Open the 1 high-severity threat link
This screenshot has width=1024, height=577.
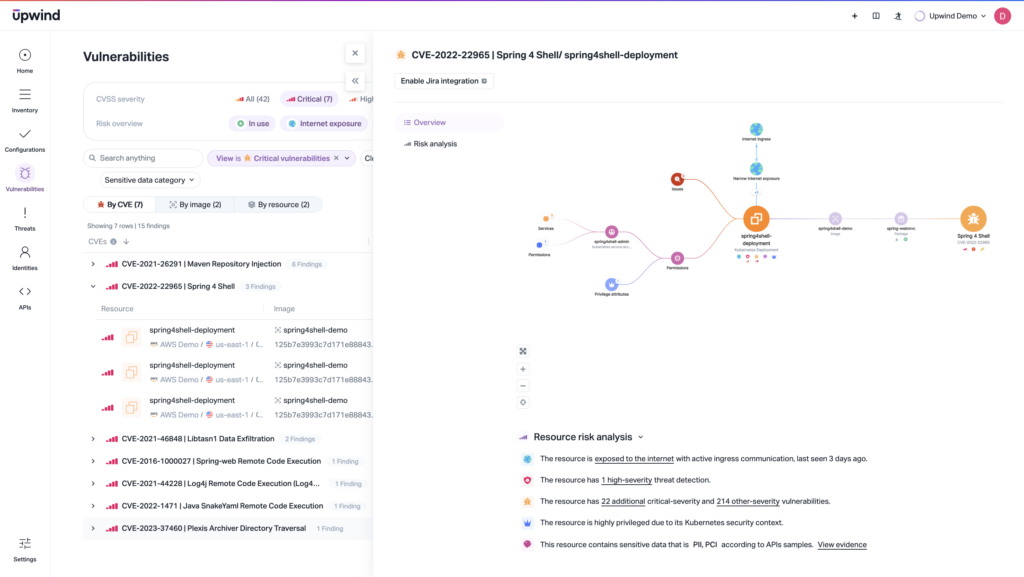(626, 480)
